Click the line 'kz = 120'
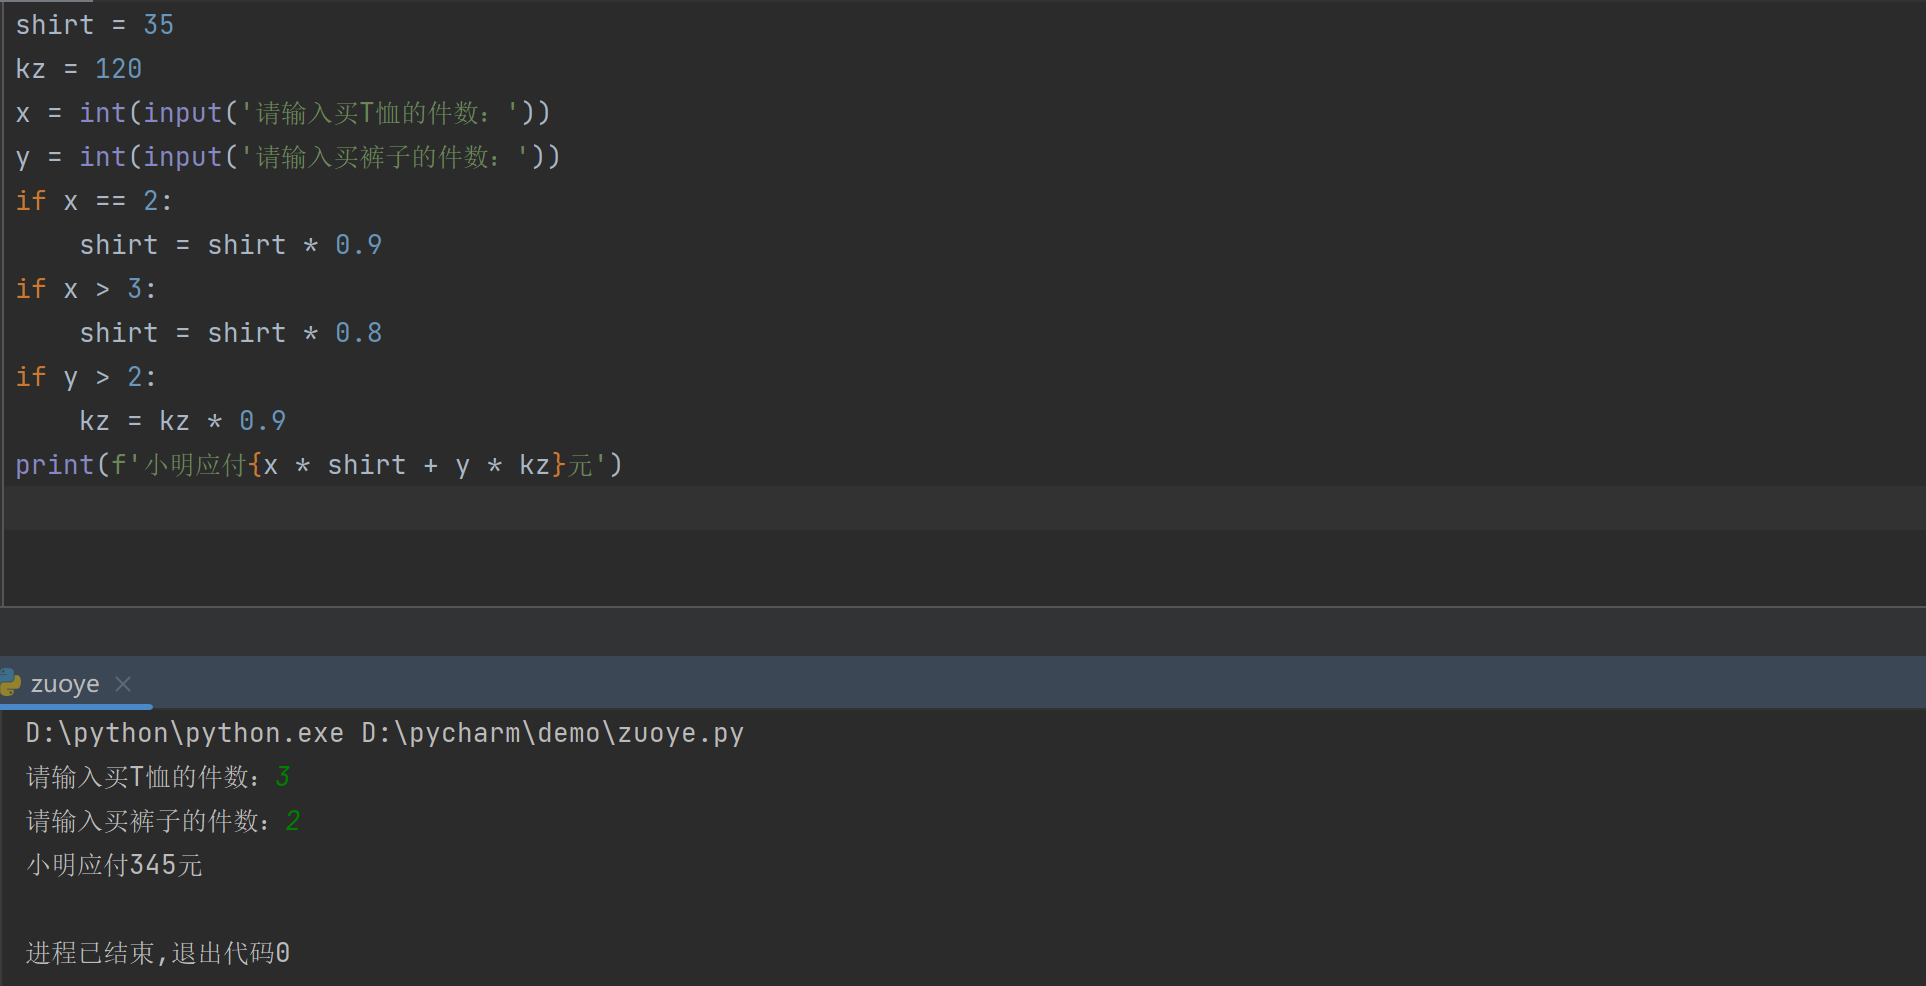 [x=79, y=69]
